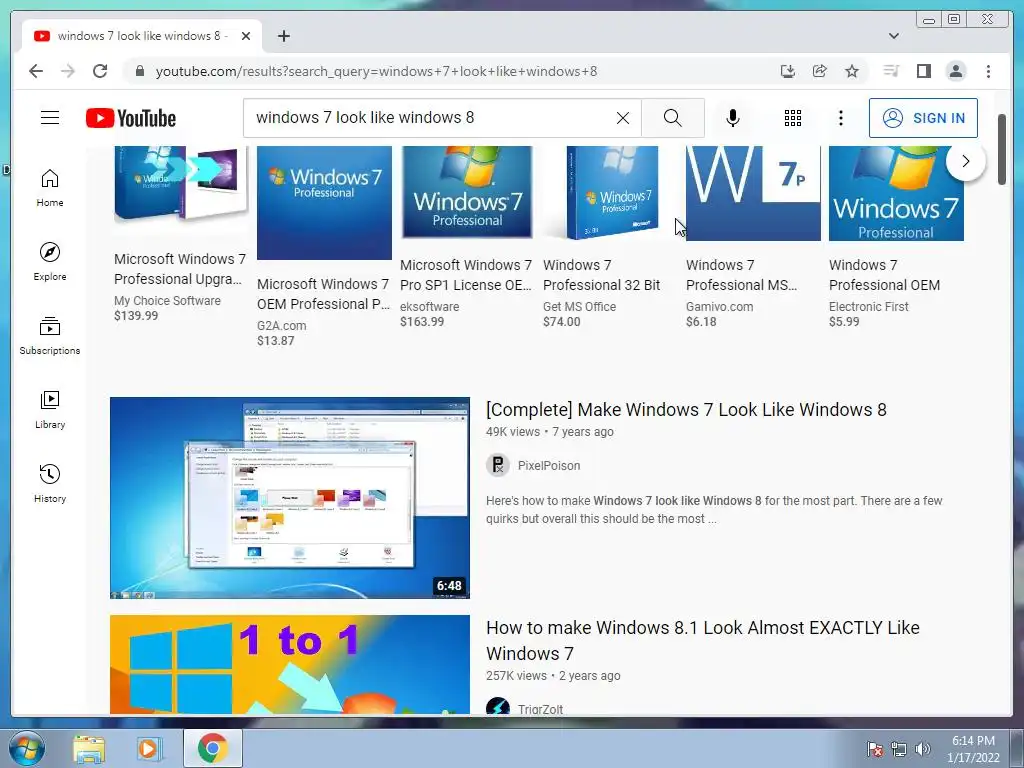Open a new tab with the plus button
Viewport: 1024px width, 768px height.
[283, 36]
